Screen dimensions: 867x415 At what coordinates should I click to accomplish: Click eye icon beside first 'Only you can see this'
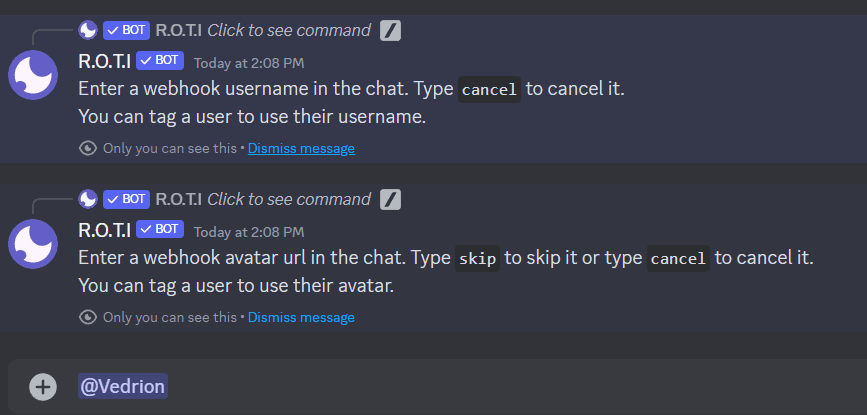[88, 149]
